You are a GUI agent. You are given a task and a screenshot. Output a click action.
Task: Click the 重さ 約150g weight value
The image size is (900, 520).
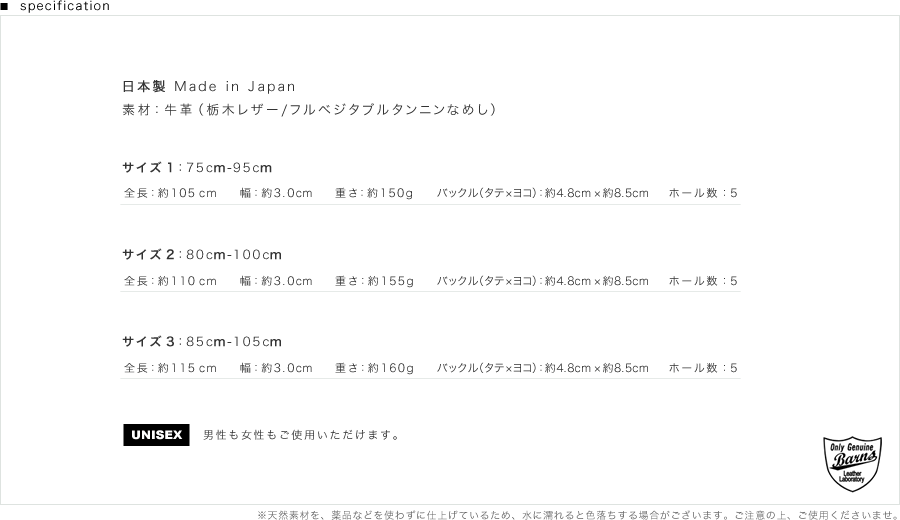[x=374, y=193]
